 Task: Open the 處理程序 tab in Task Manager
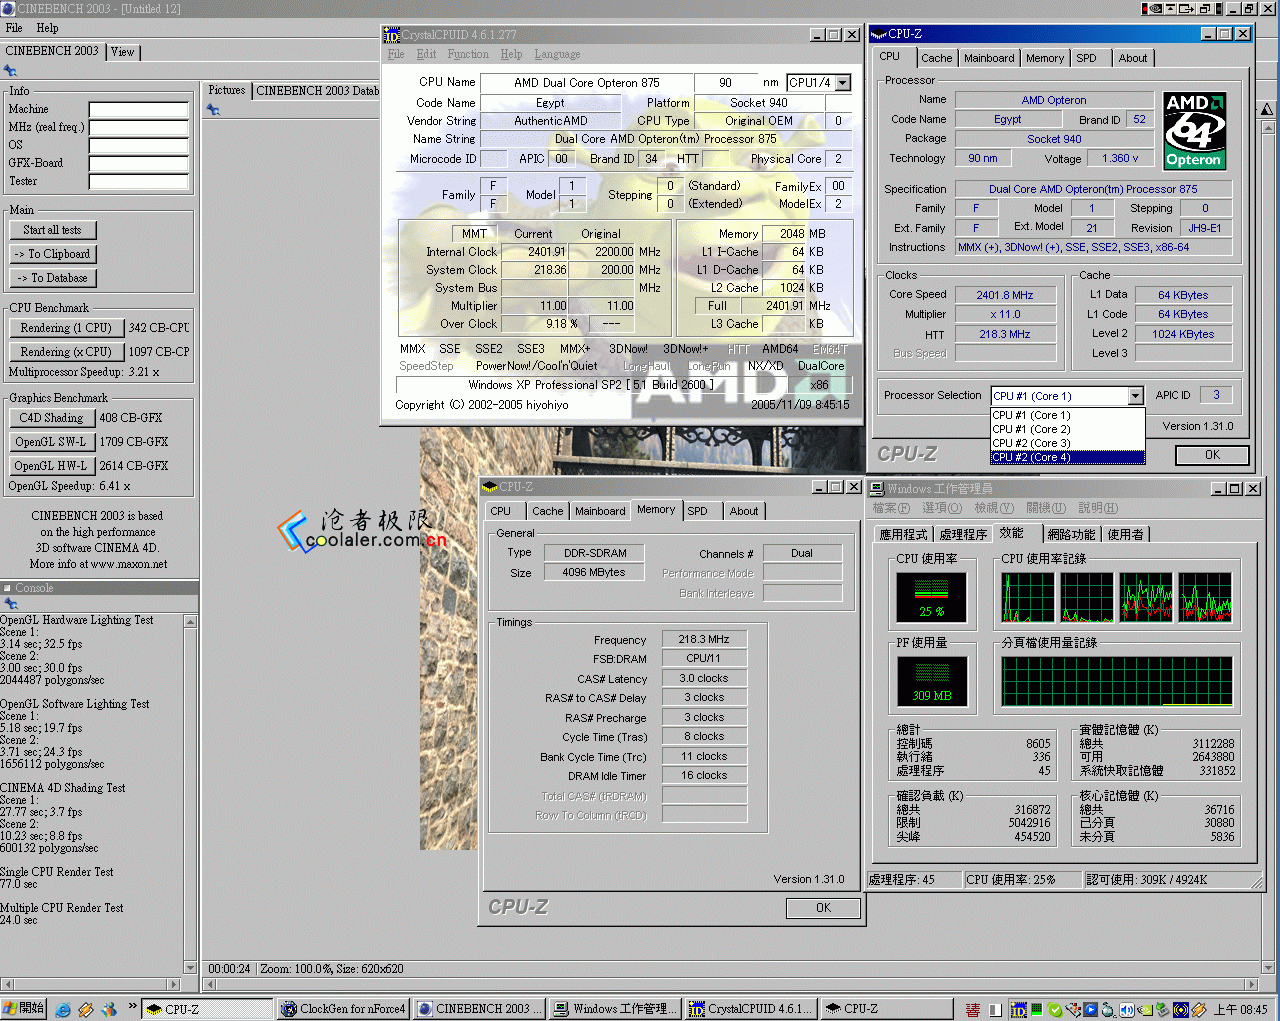pyautogui.click(x=963, y=535)
